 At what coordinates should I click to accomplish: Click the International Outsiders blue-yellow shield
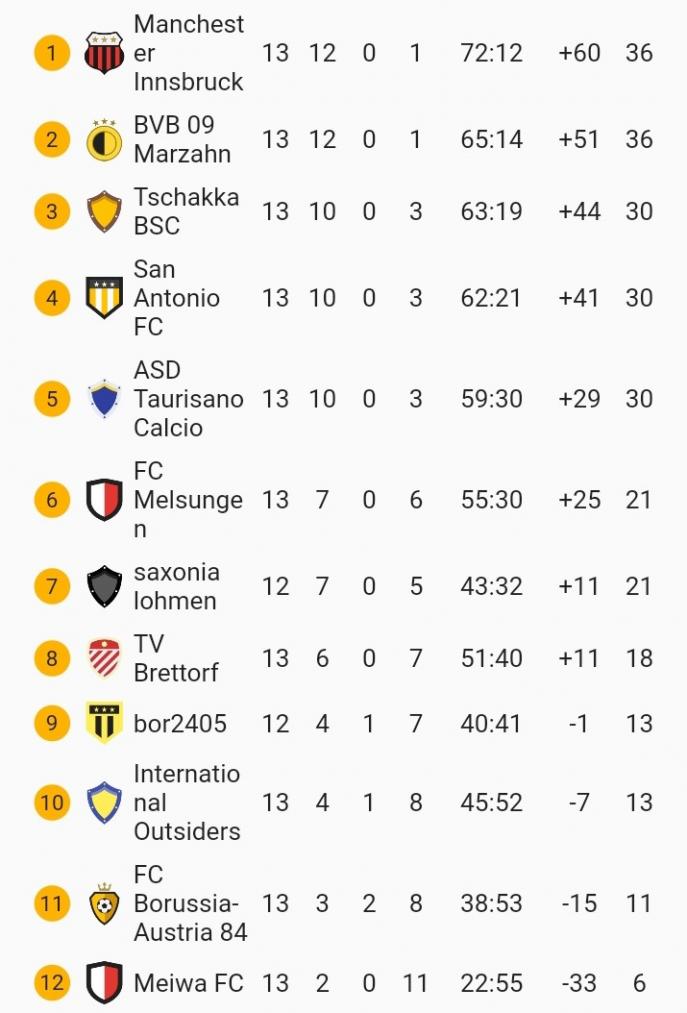click(x=104, y=802)
